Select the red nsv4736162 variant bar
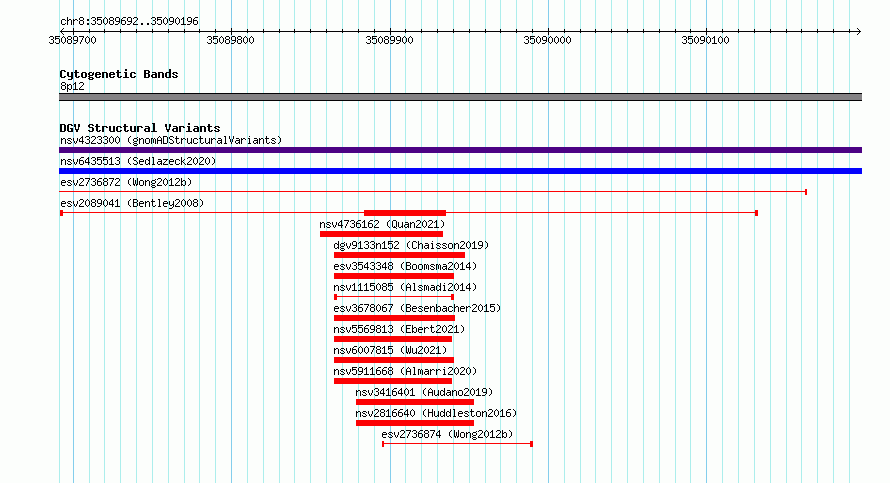 pos(381,234)
